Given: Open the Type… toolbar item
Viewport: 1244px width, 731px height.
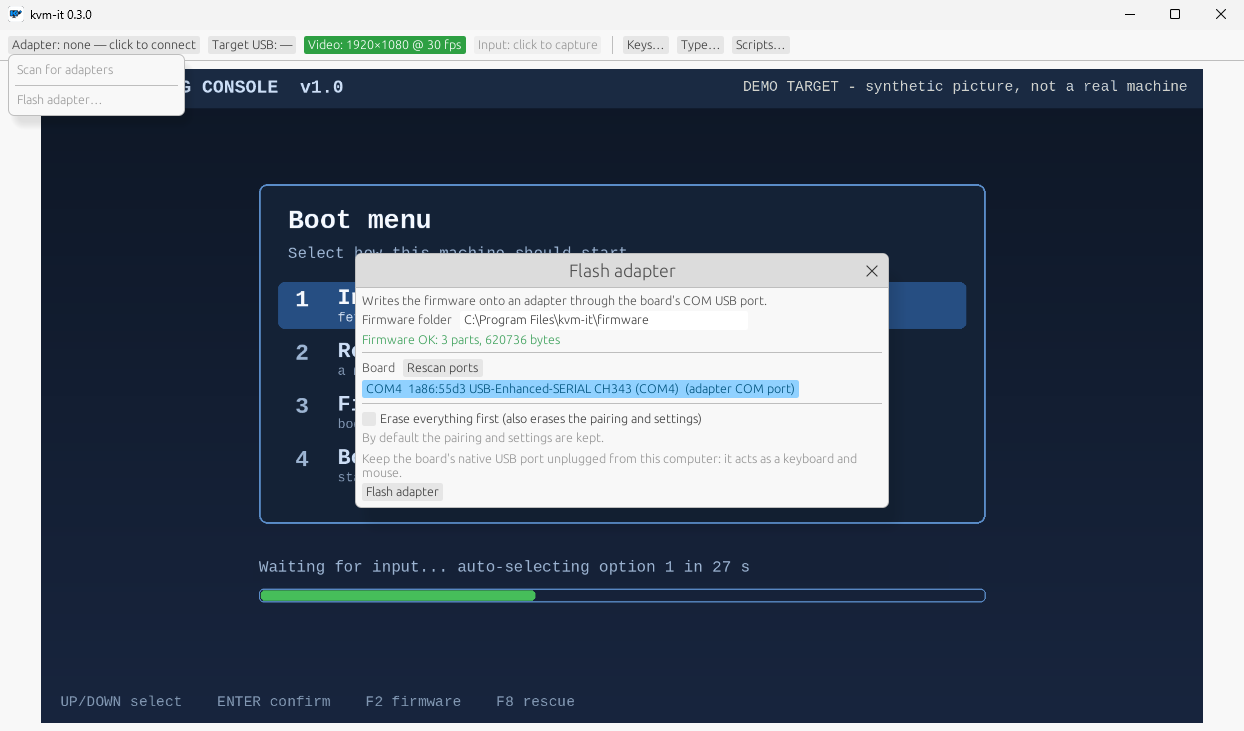Looking at the screenshot, I should point(700,45).
